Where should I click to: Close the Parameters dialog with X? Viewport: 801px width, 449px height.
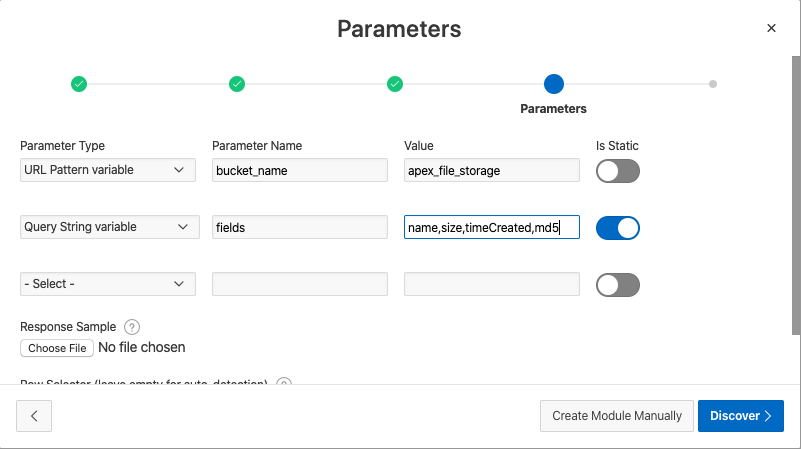pyautogui.click(x=771, y=28)
